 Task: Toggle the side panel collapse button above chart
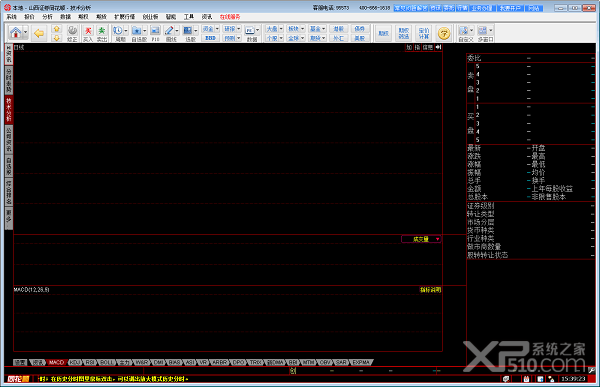(x=439, y=47)
